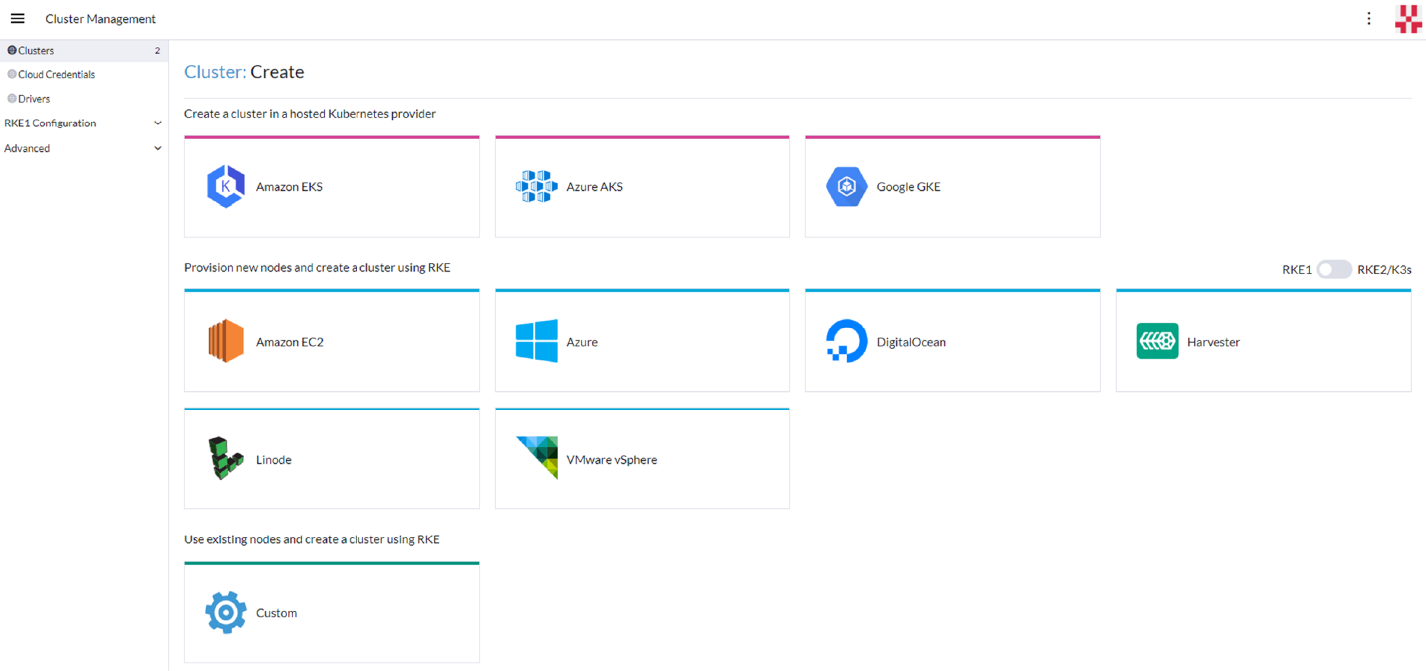This screenshot has height=671, width=1426.
Task: Choose the Harvester label
Action: tap(1213, 342)
